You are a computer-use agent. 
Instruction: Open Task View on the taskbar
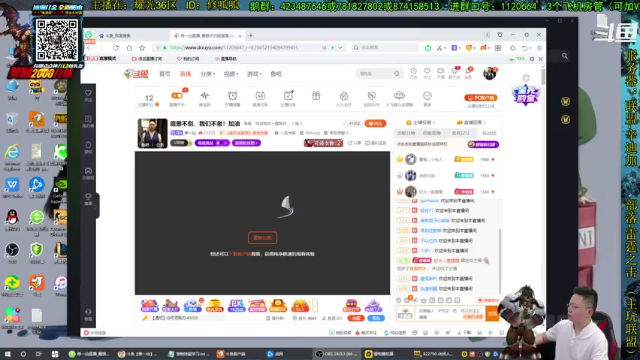coord(39,354)
